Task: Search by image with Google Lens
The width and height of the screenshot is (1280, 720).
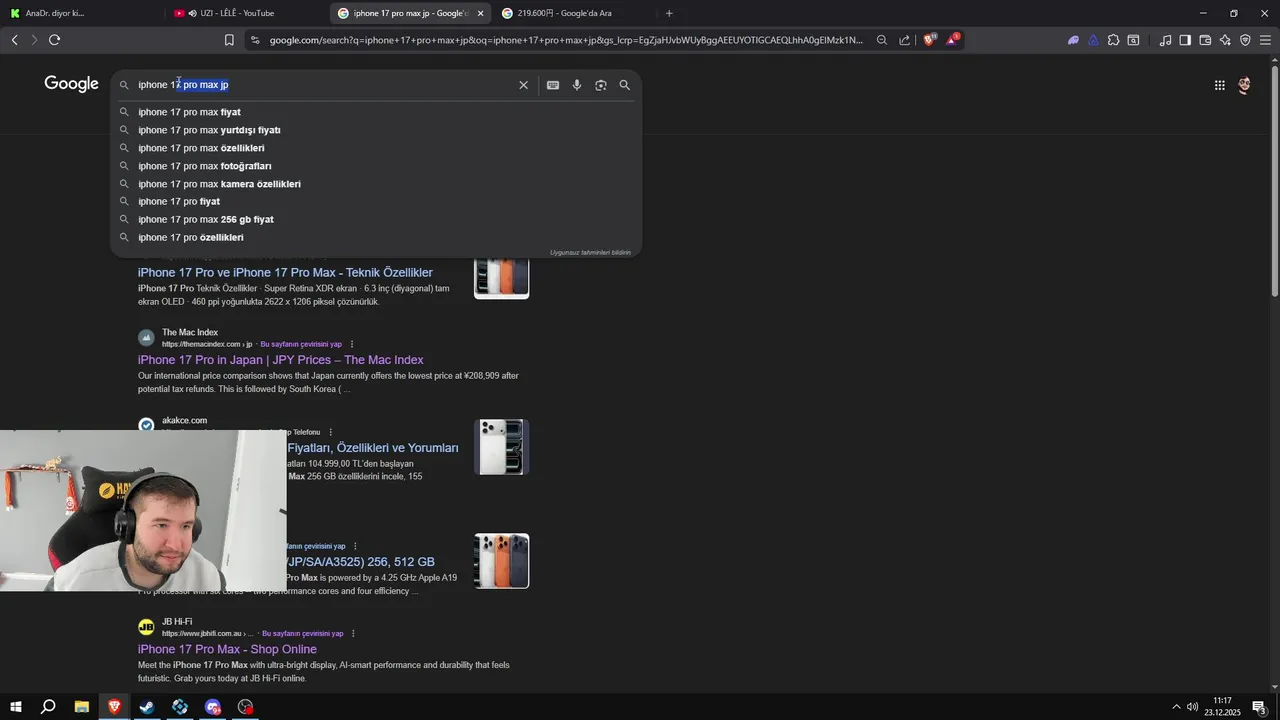Action: [601, 85]
